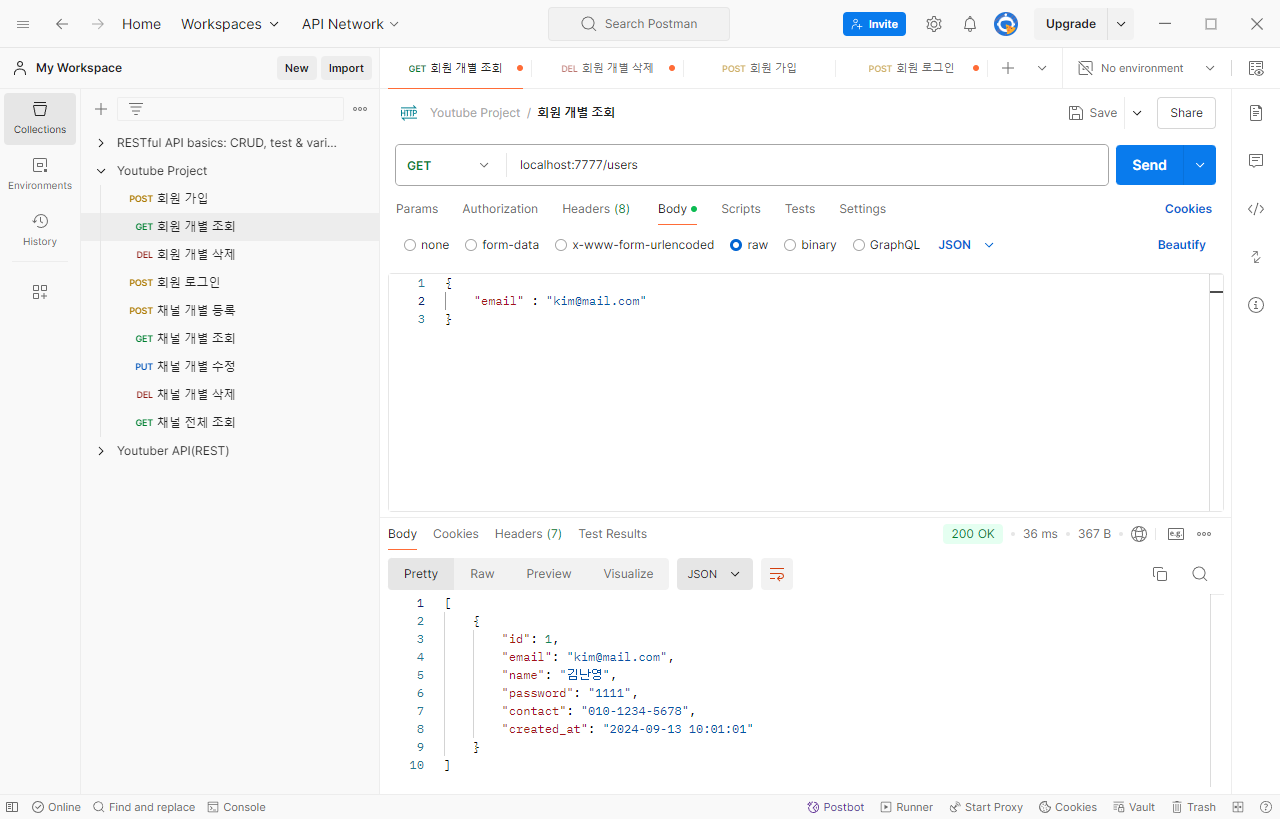Open the hamburger menu icon
Viewport: 1280px width, 819px height.
[x=23, y=24]
